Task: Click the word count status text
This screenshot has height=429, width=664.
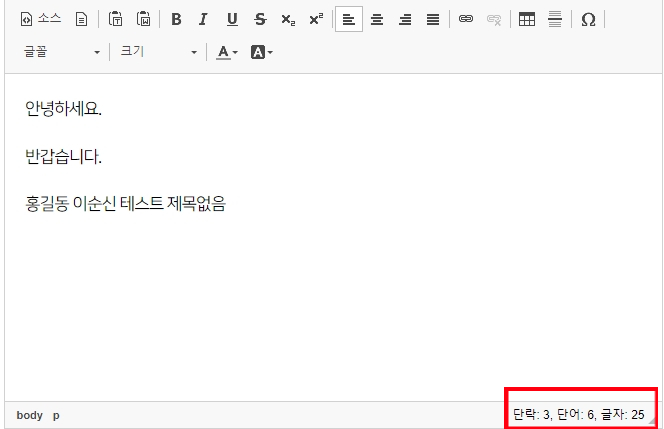Action: point(578,414)
